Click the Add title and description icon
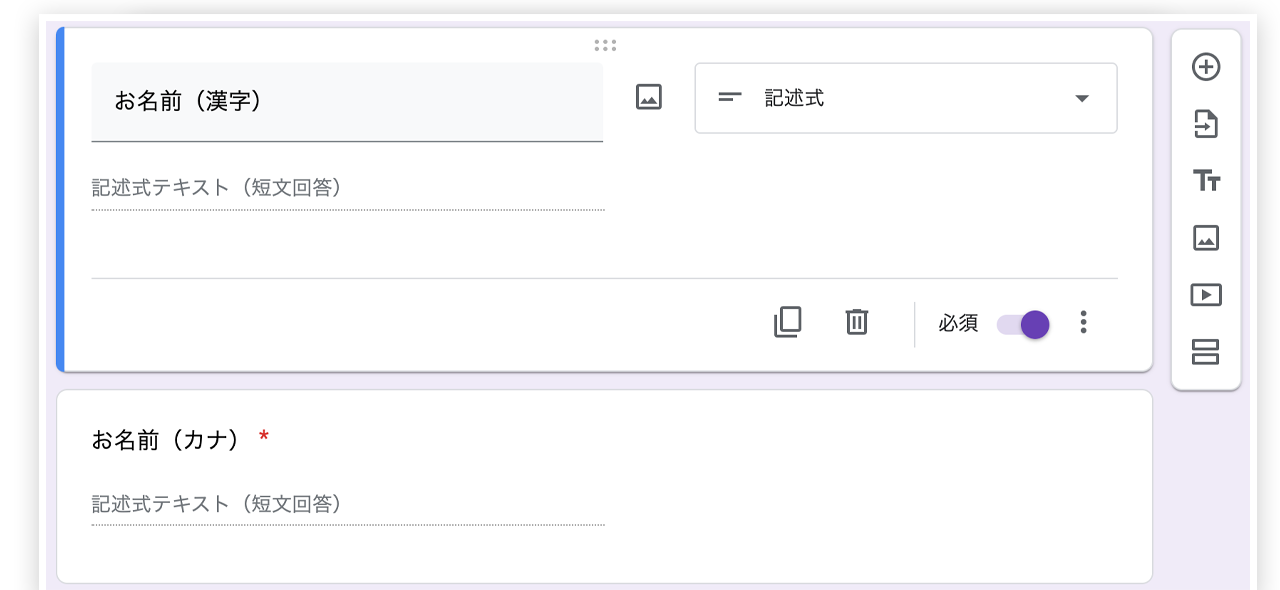The width and height of the screenshot is (1280, 590). click(1206, 181)
